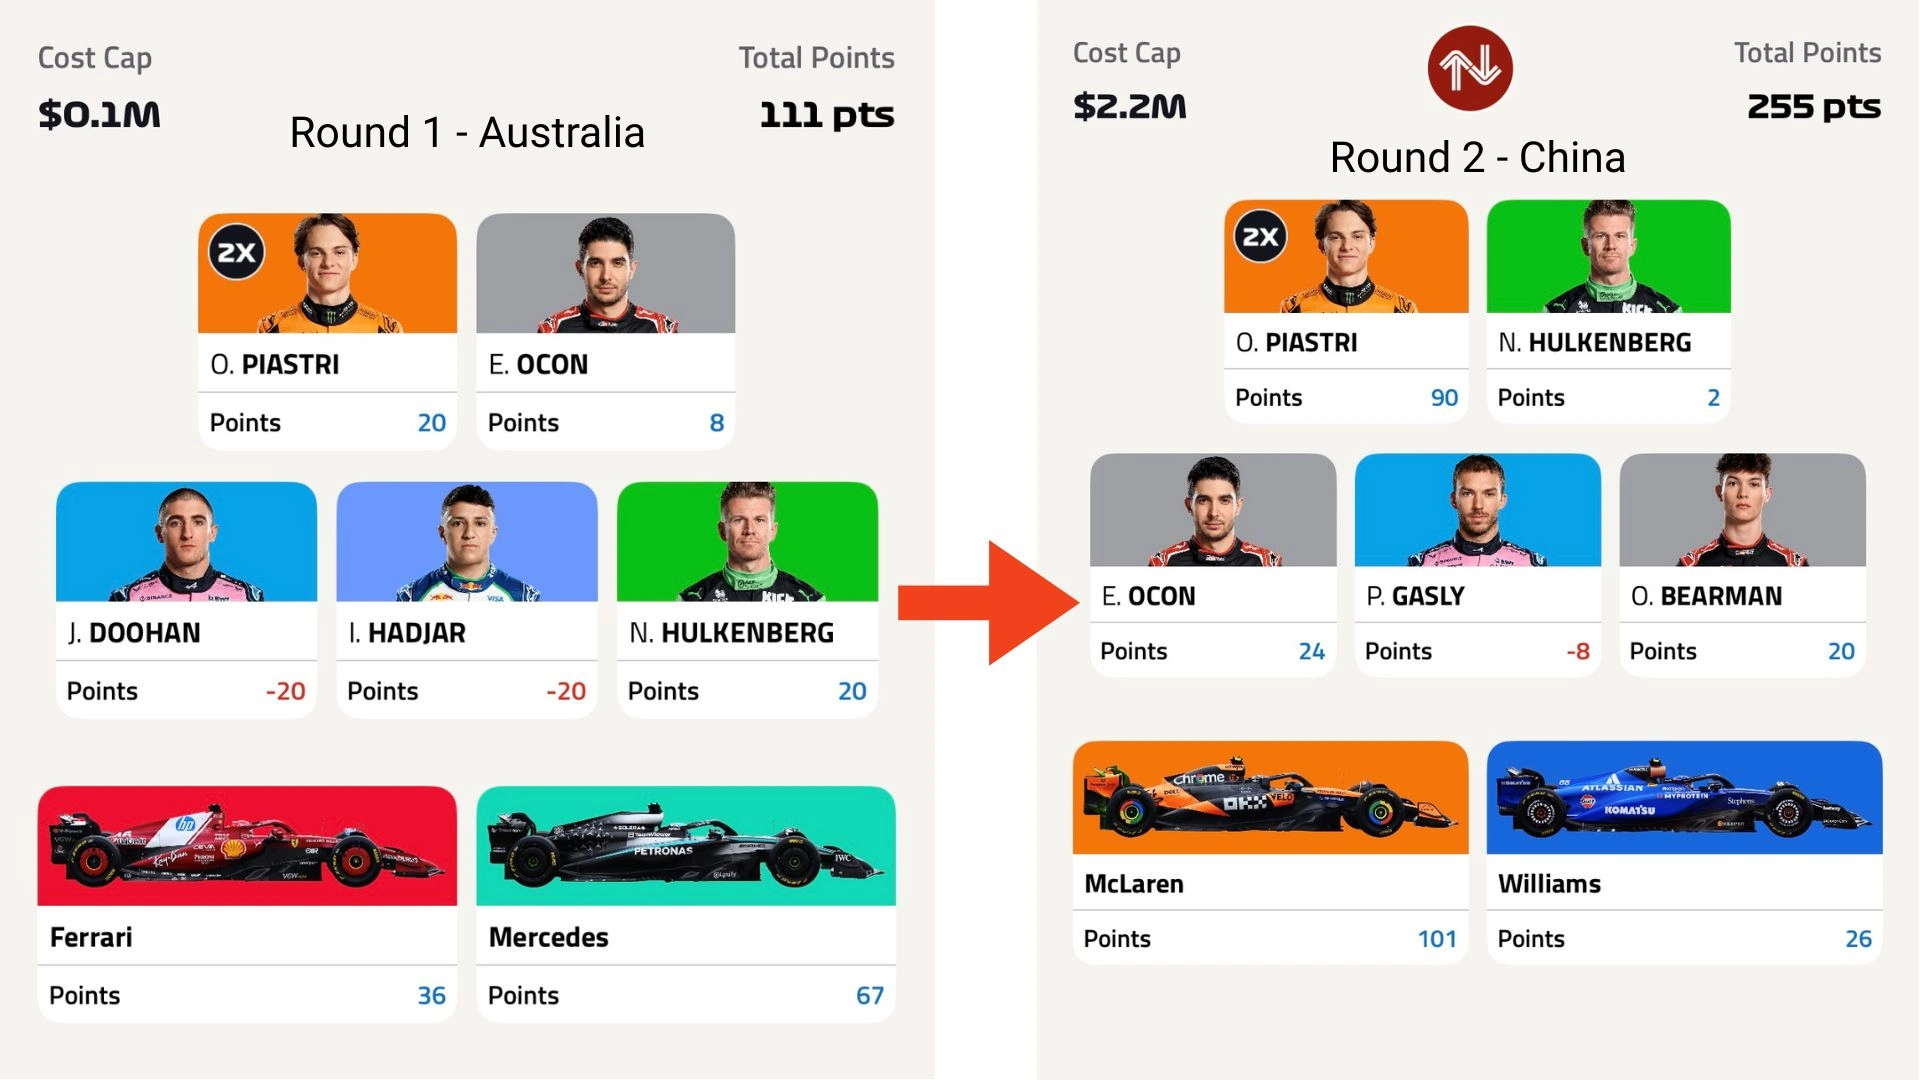
Task: Switch to Round 1 - Australia view
Action: point(466,131)
